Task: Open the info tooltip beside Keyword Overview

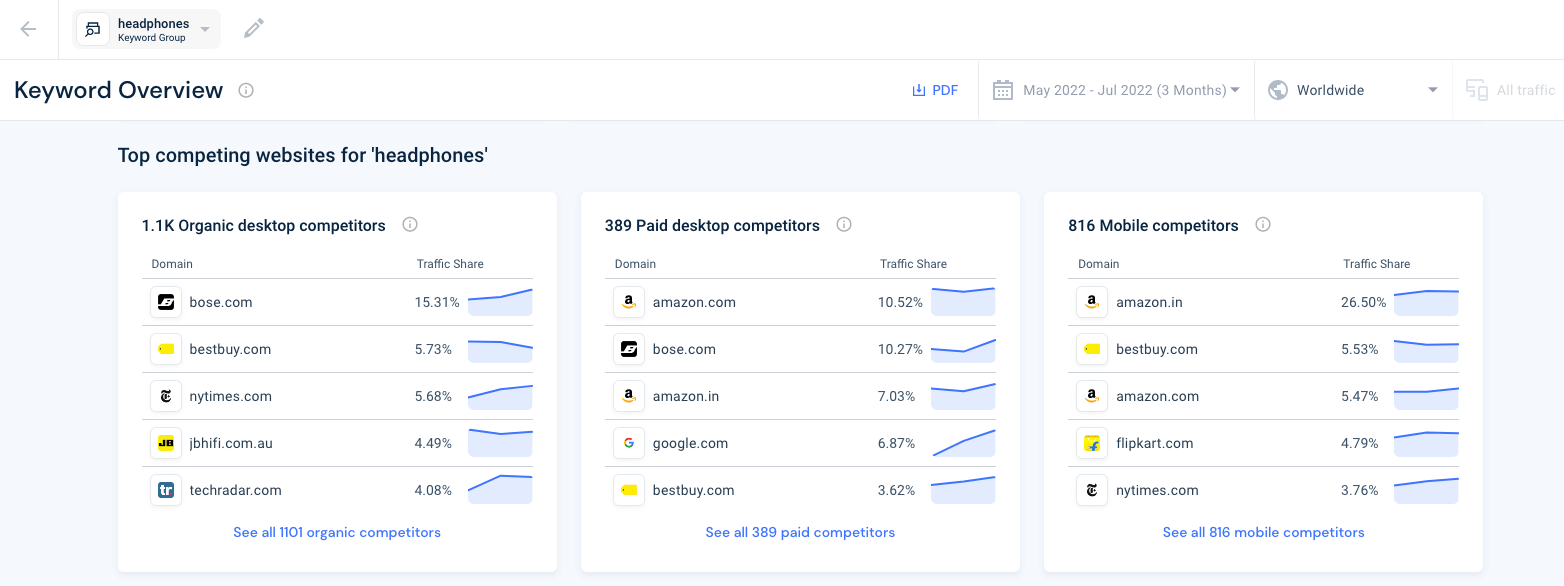Action: pos(246,90)
